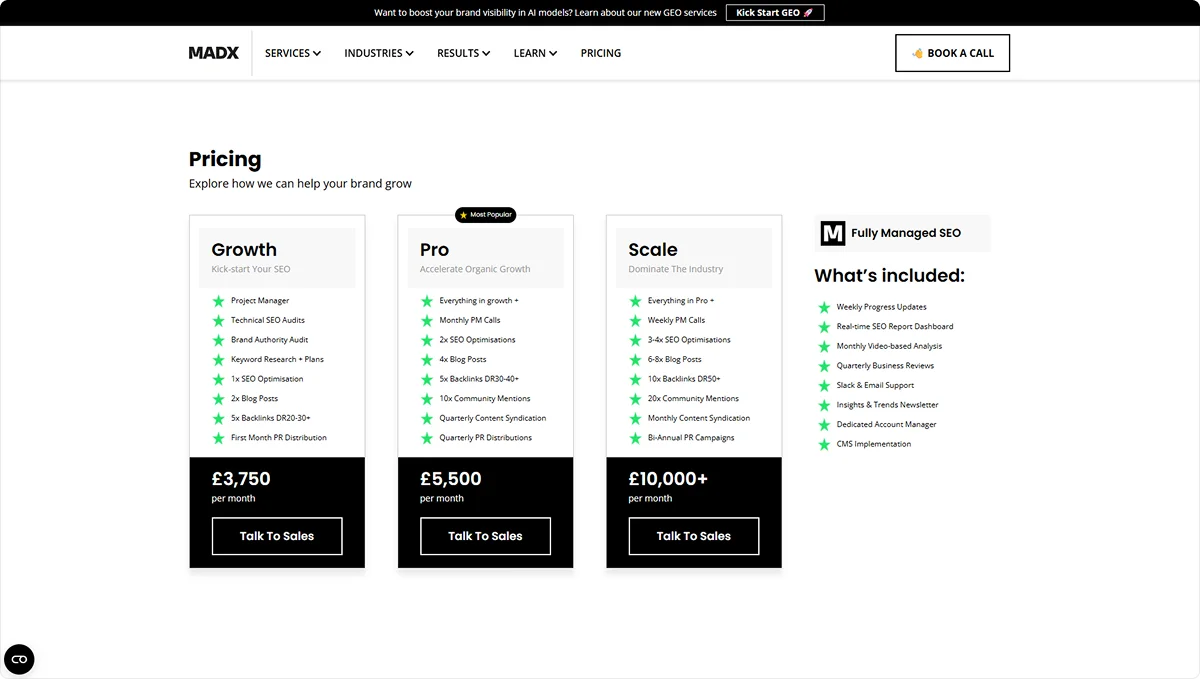Click the star next to Project Manager feature
This screenshot has height=679, width=1200.
click(220, 300)
